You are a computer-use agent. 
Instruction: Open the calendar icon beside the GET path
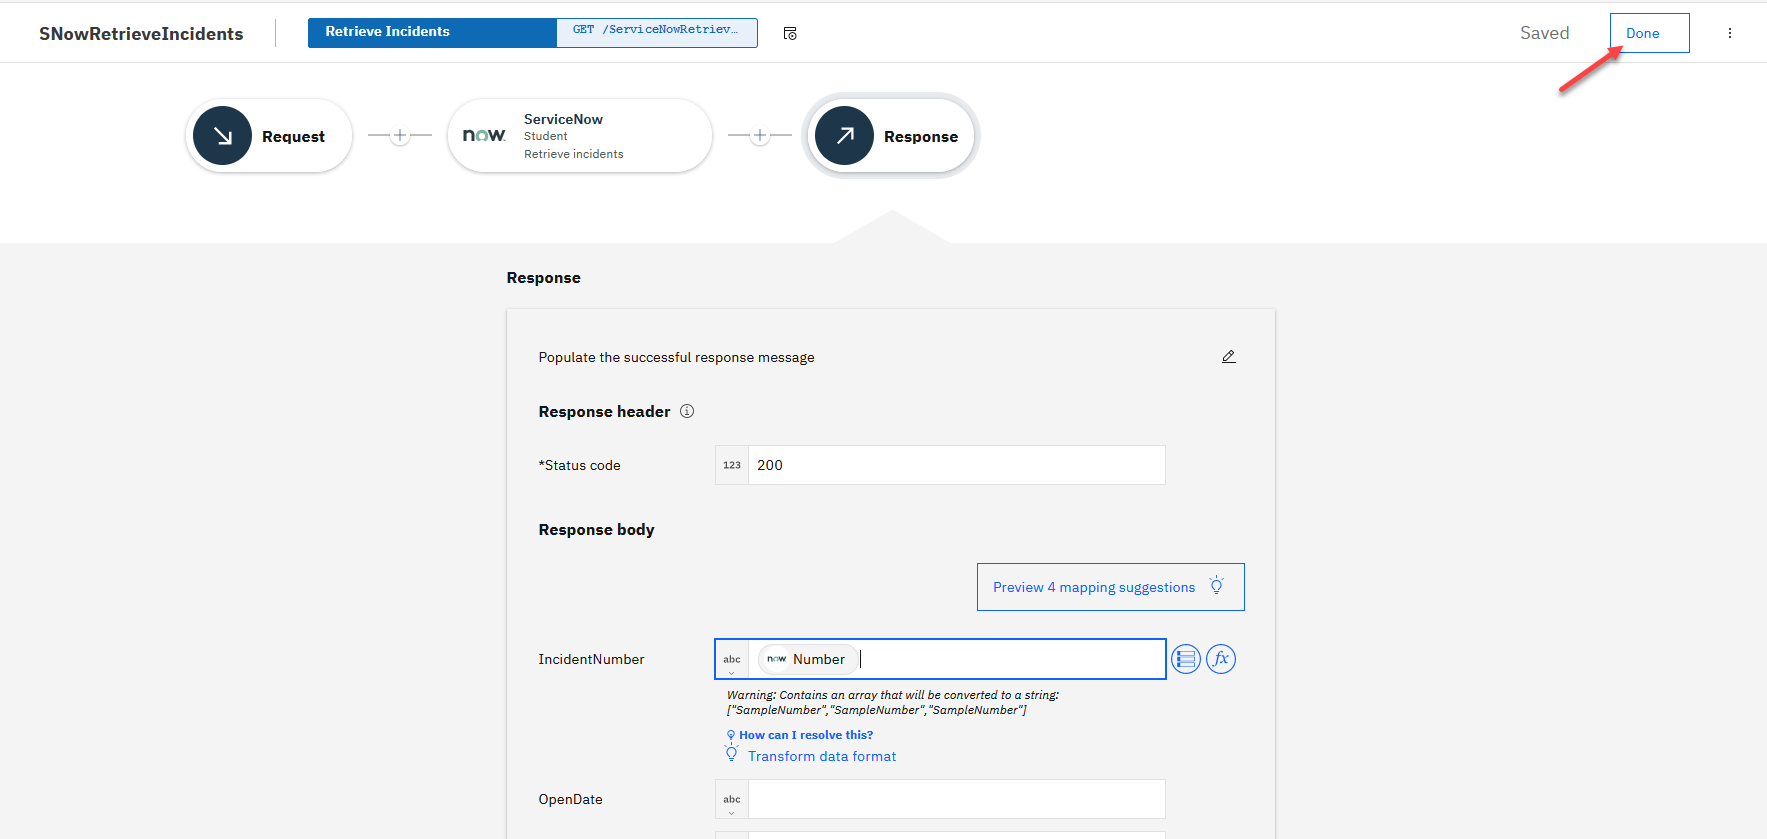(790, 34)
